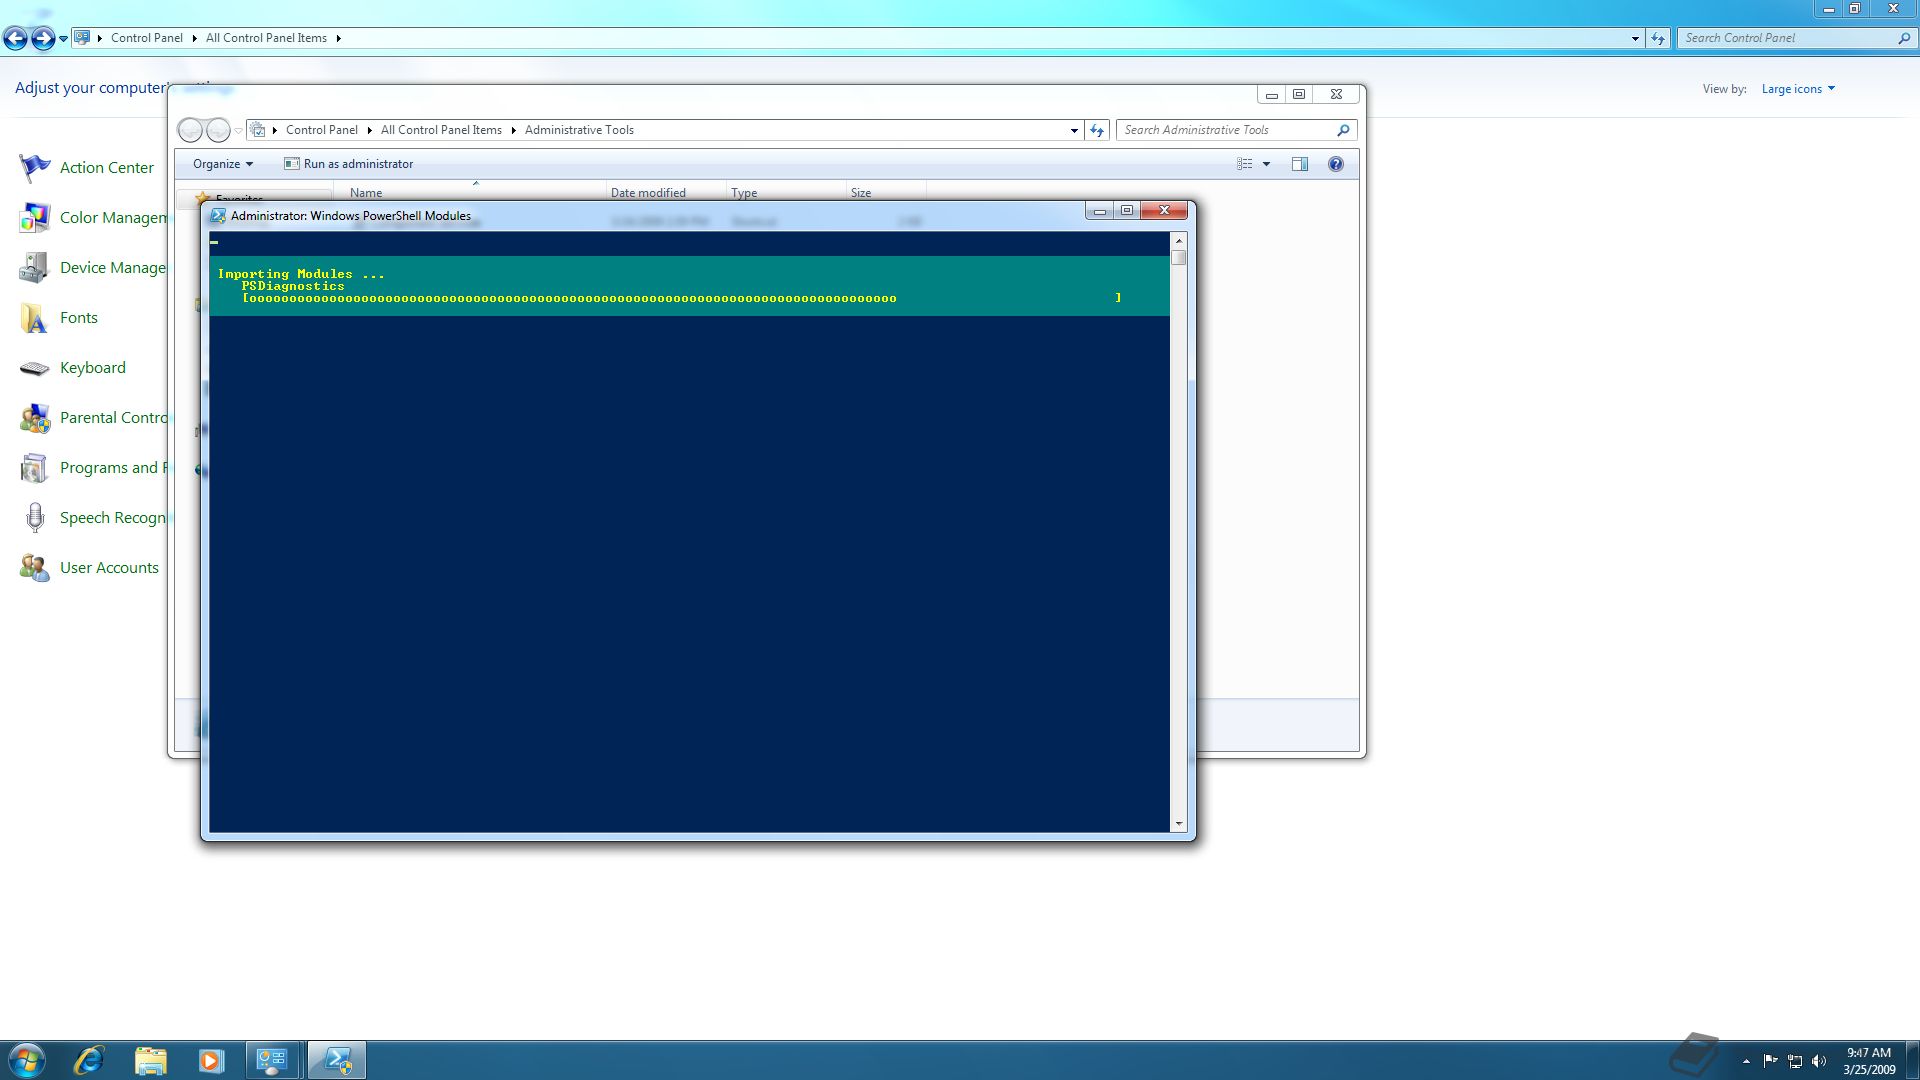Show hidden tray icons arrow

[x=1746, y=1061]
